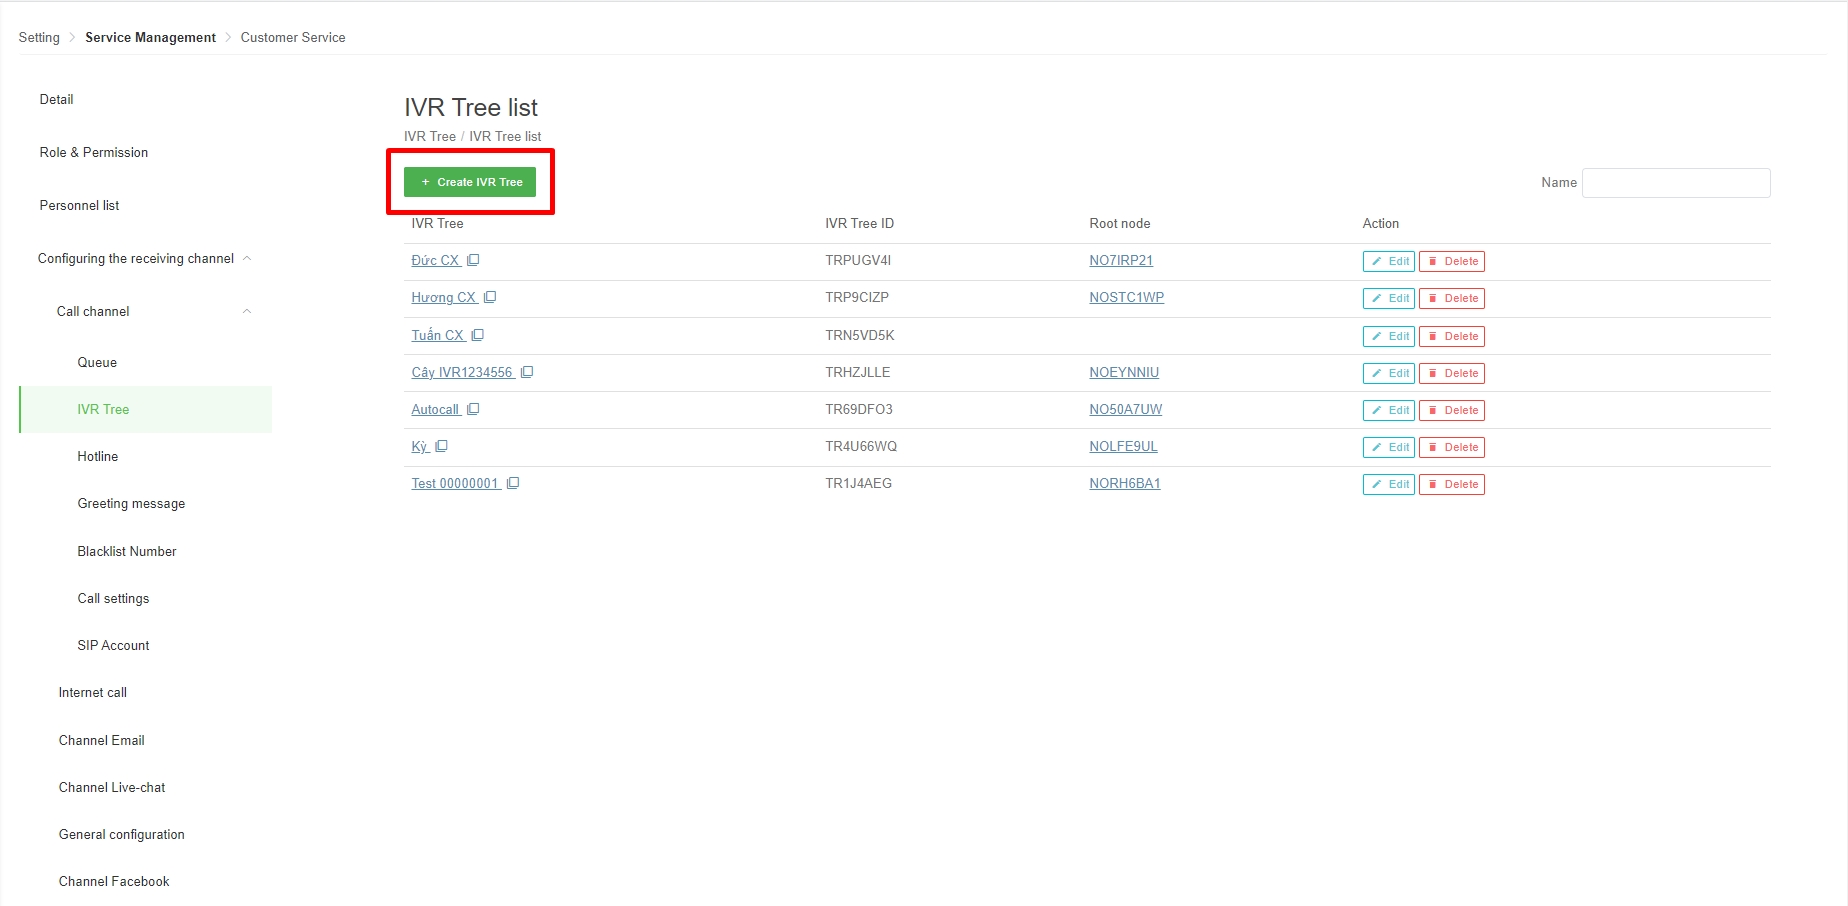
Task: Click copy icon beside Hương CX
Action: (x=490, y=297)
